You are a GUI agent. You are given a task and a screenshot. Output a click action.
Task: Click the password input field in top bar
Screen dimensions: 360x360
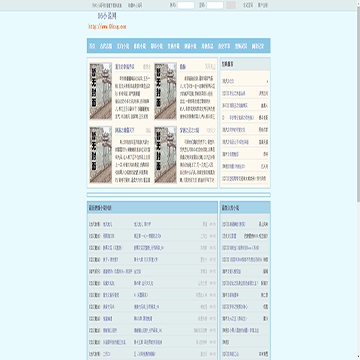tap(215, 5)
